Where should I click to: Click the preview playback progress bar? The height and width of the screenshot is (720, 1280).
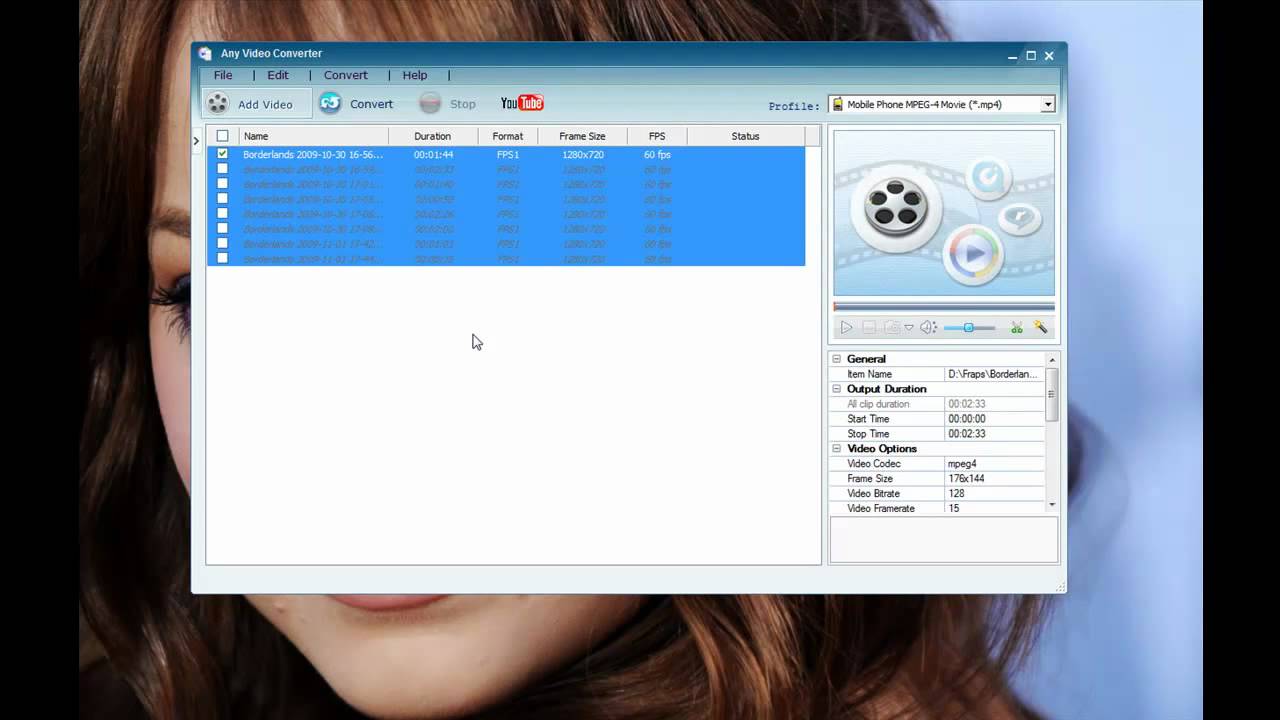(x=944, y=307)
